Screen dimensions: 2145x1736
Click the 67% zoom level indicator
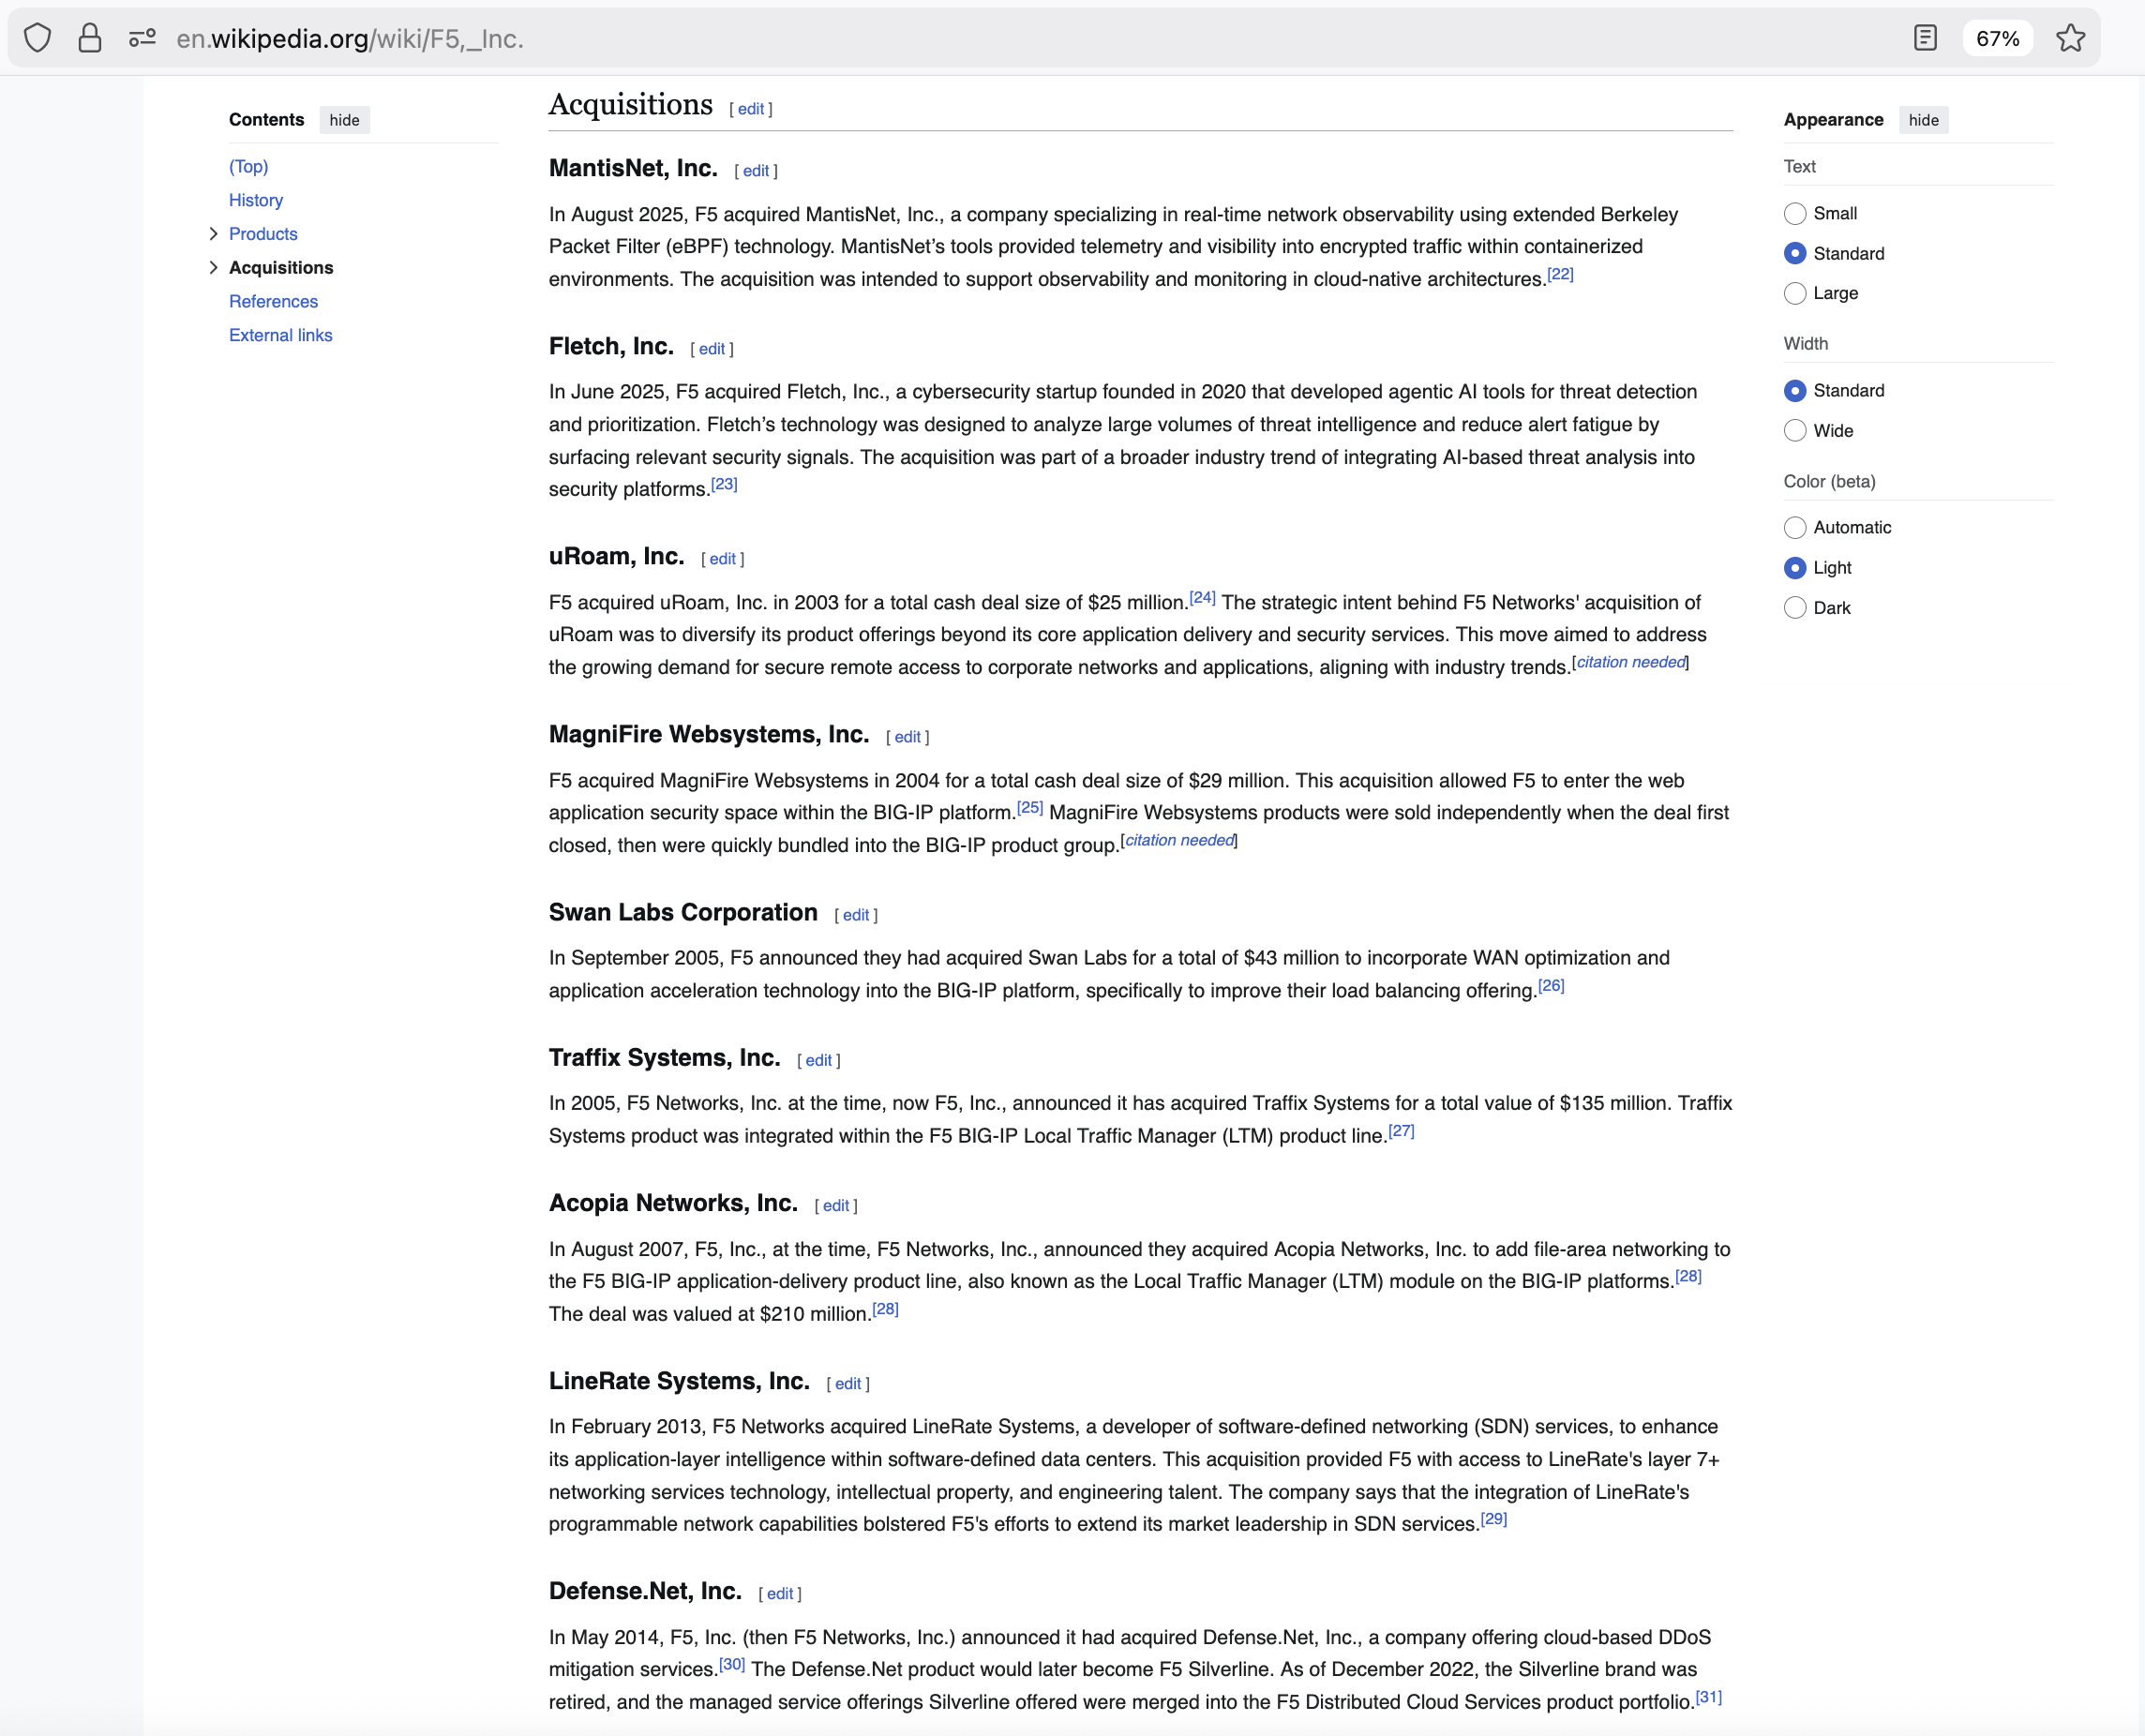tap(1997, 38)
